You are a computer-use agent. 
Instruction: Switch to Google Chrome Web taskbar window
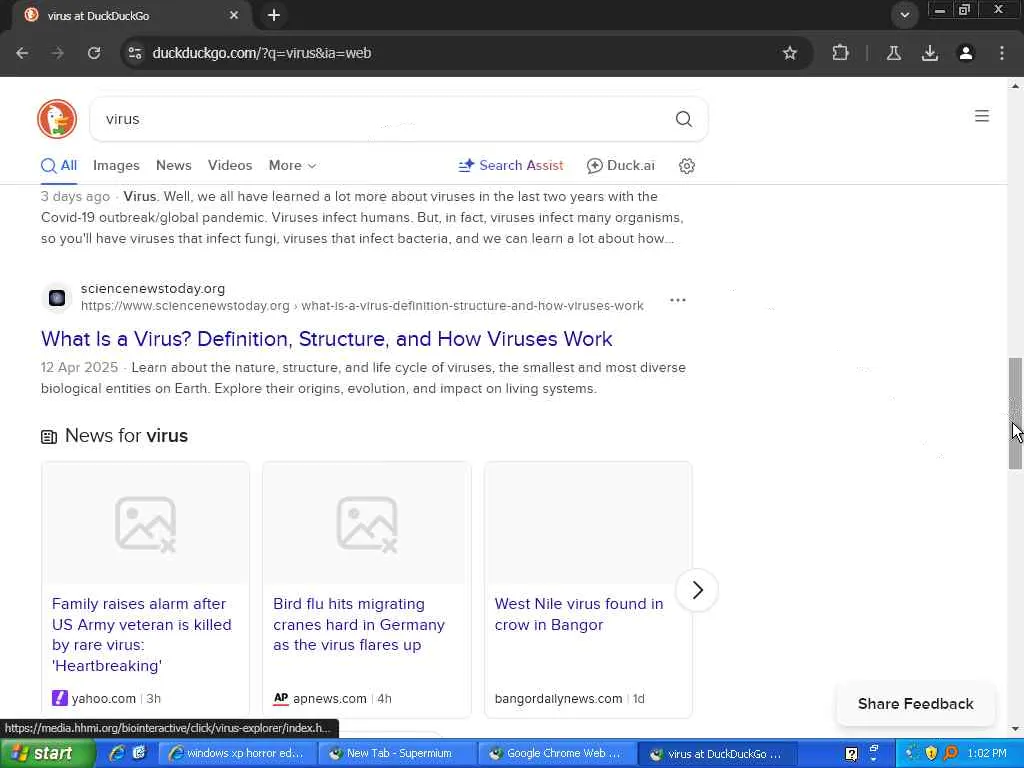556,754
